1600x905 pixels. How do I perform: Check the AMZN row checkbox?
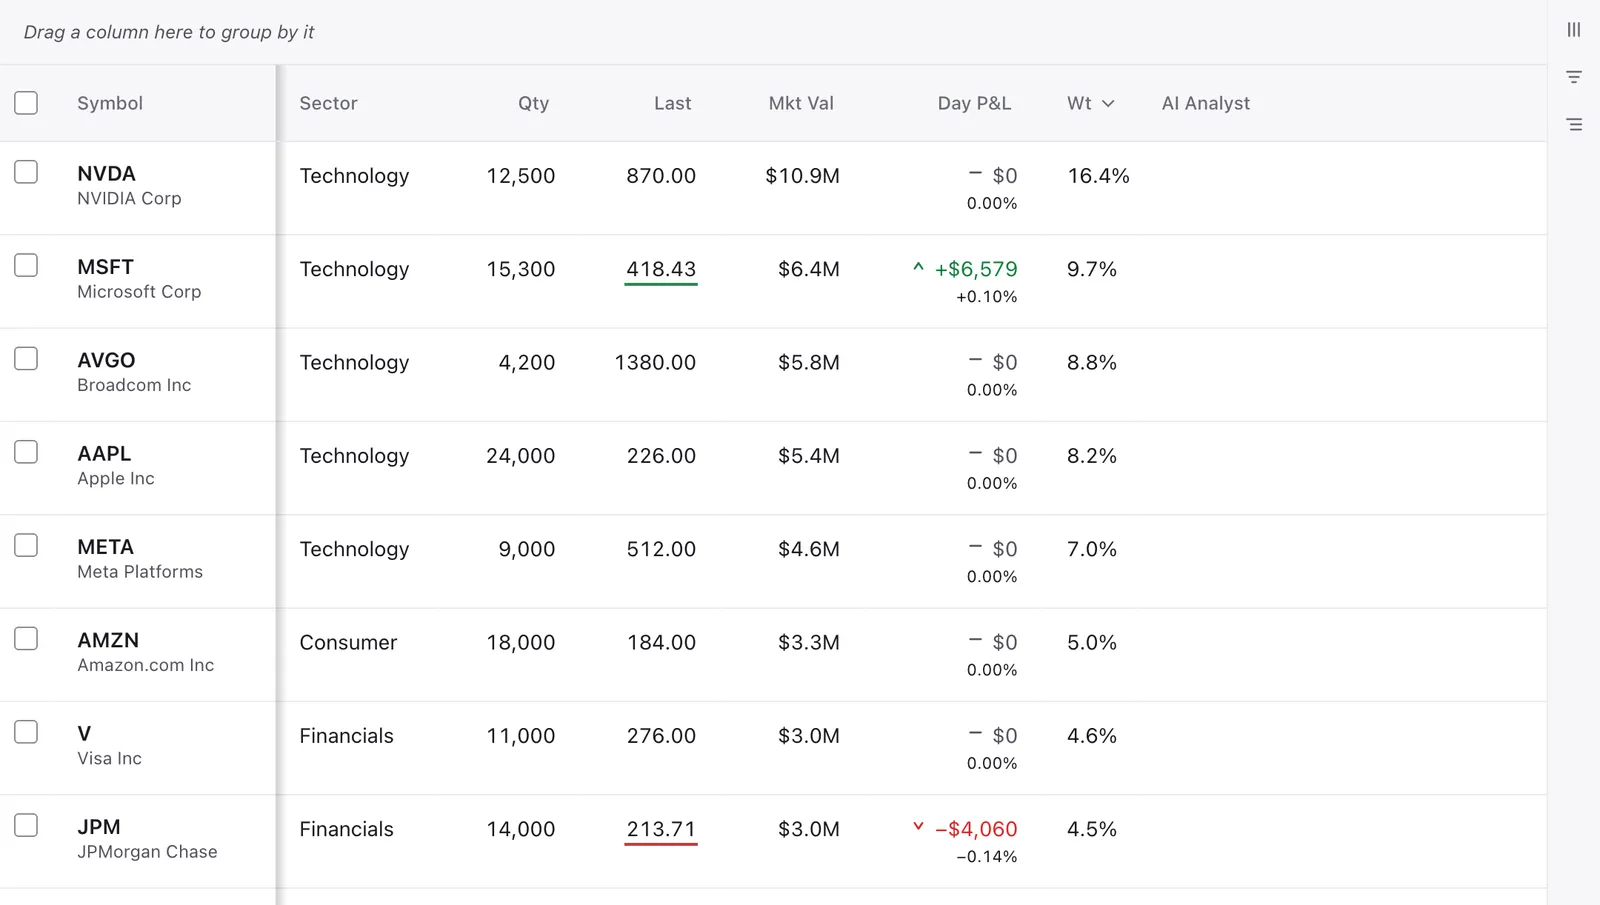26,639
